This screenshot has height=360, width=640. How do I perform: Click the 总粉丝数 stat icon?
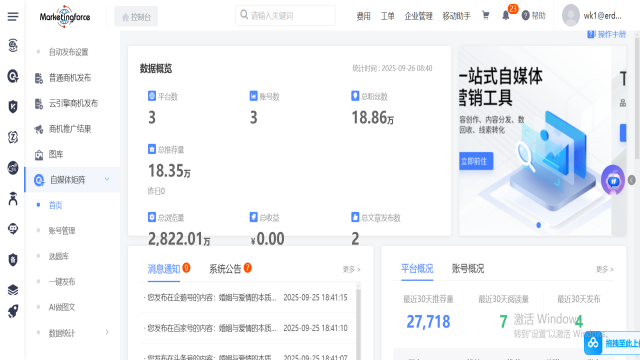pyautogui.click(x=355, y=96)
